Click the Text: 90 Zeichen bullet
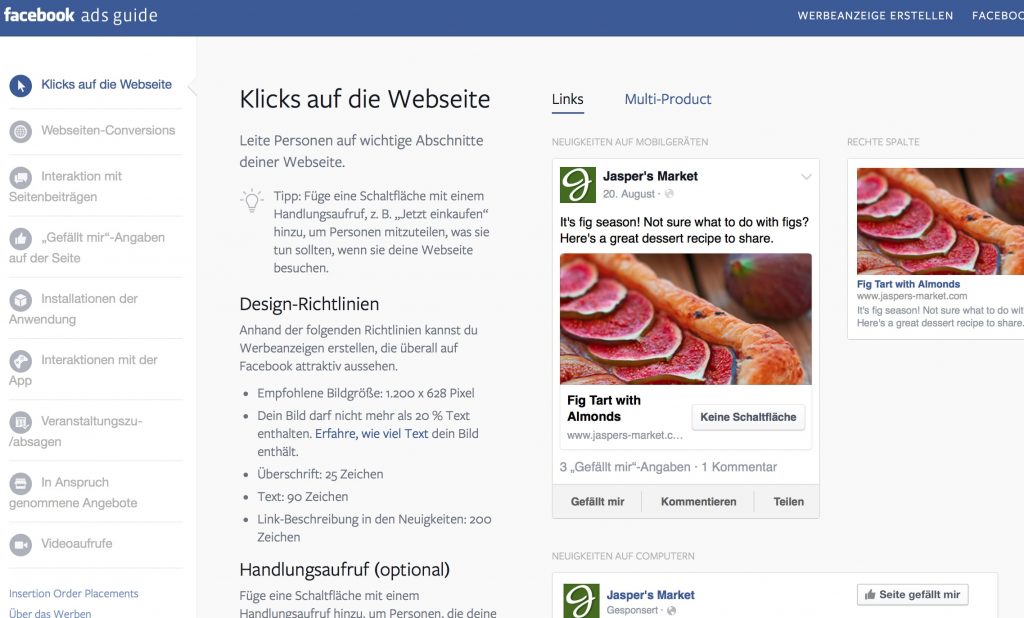The width and height of the screenshot is (1024, 618). (x=302, y=496)
